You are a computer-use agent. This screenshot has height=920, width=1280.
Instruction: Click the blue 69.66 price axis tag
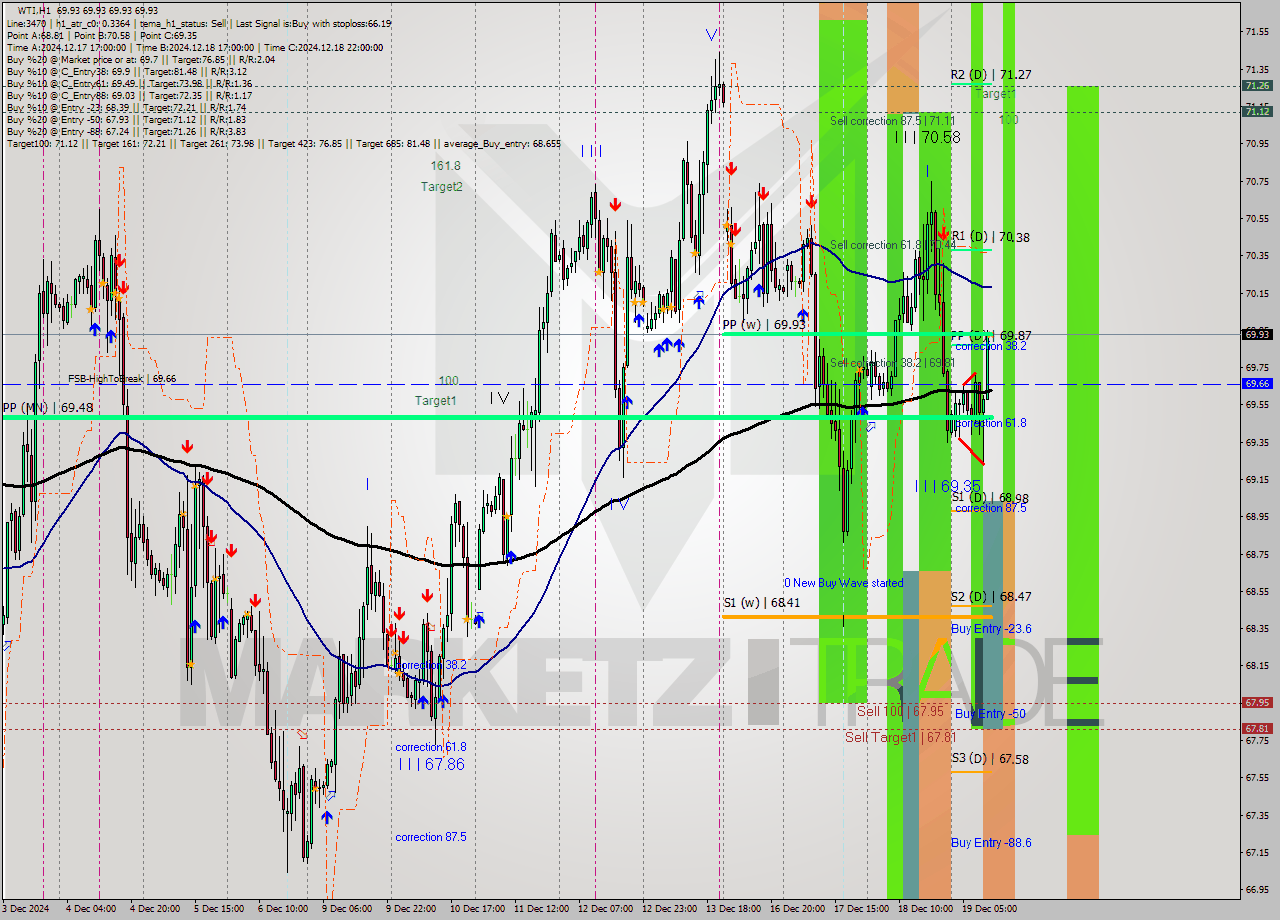click(1257, 384)
